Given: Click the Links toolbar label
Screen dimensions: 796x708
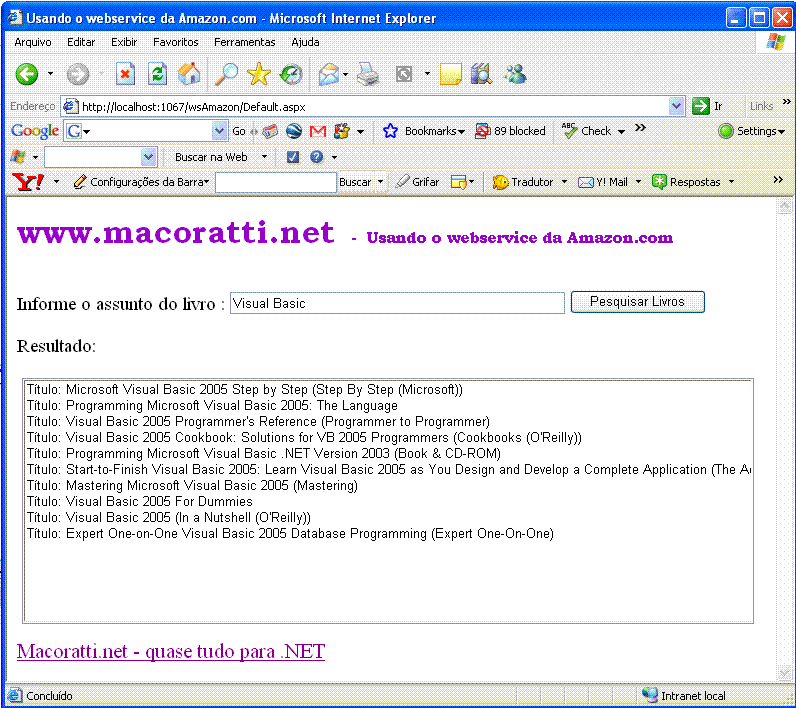Looking at the screenshot, I should (761, 106).
